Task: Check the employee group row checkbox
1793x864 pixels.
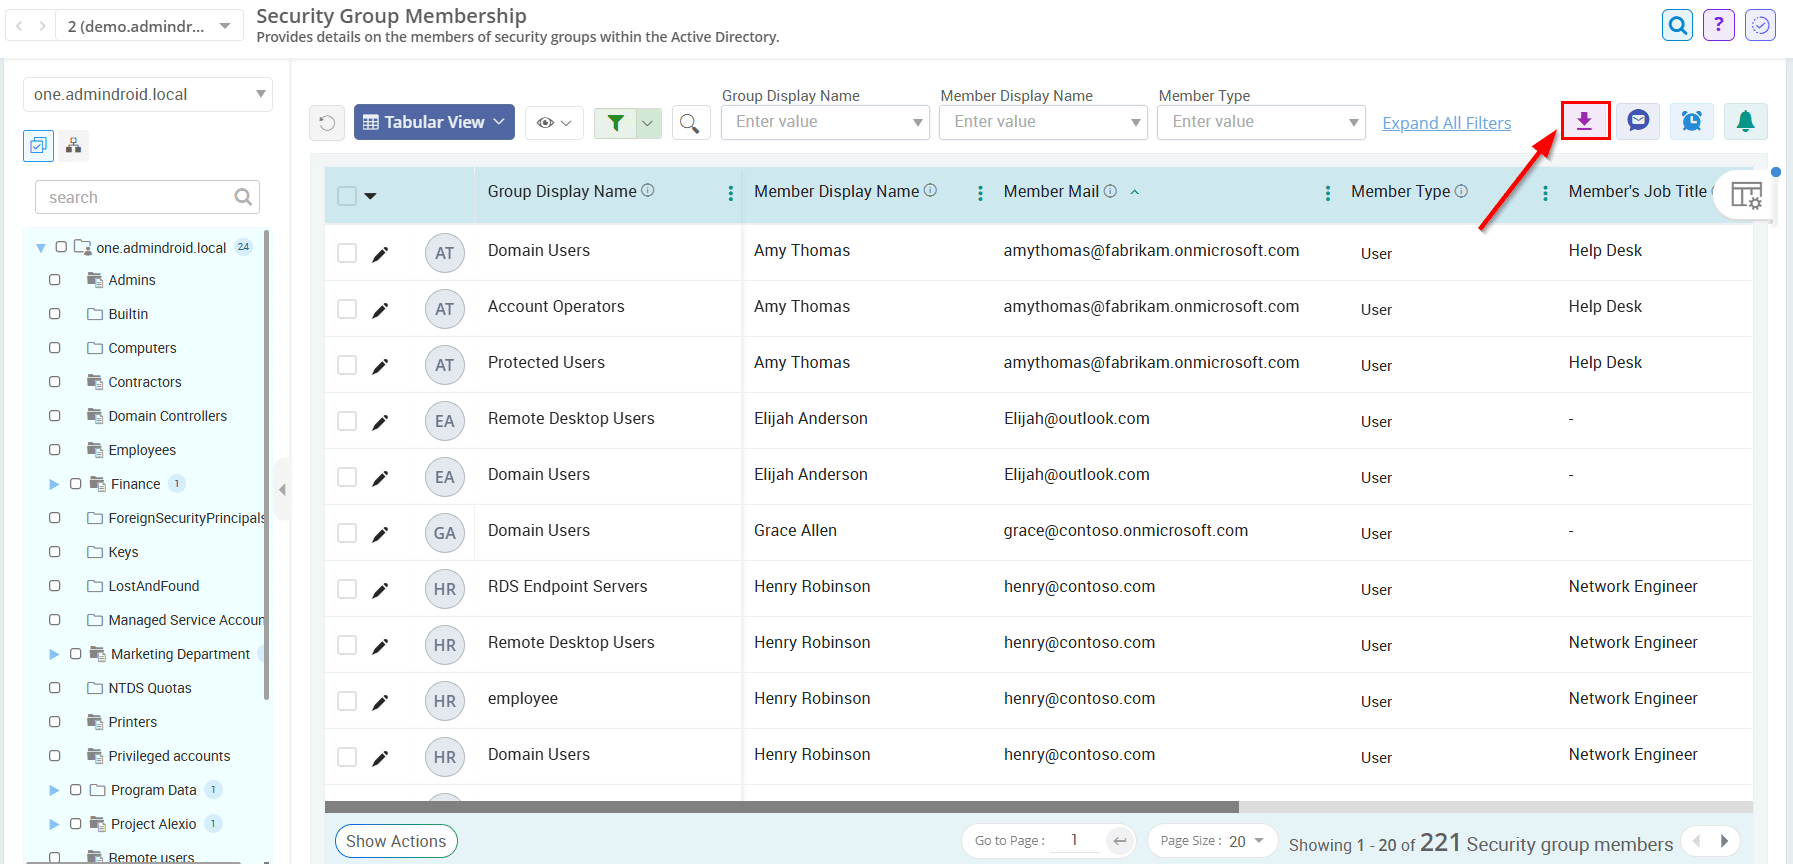Action: click(x=347, y=701)
